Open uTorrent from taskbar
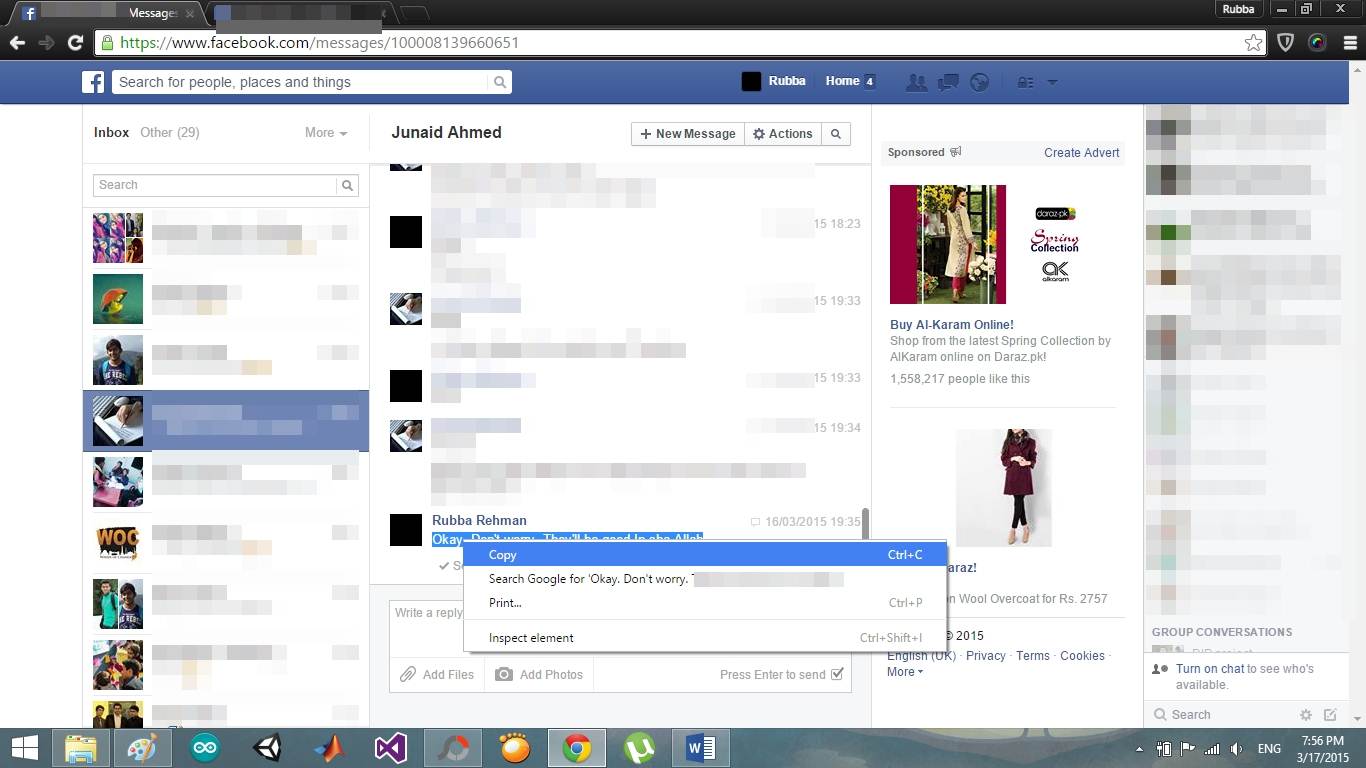The image size is (1366, 768). [639, 748]
